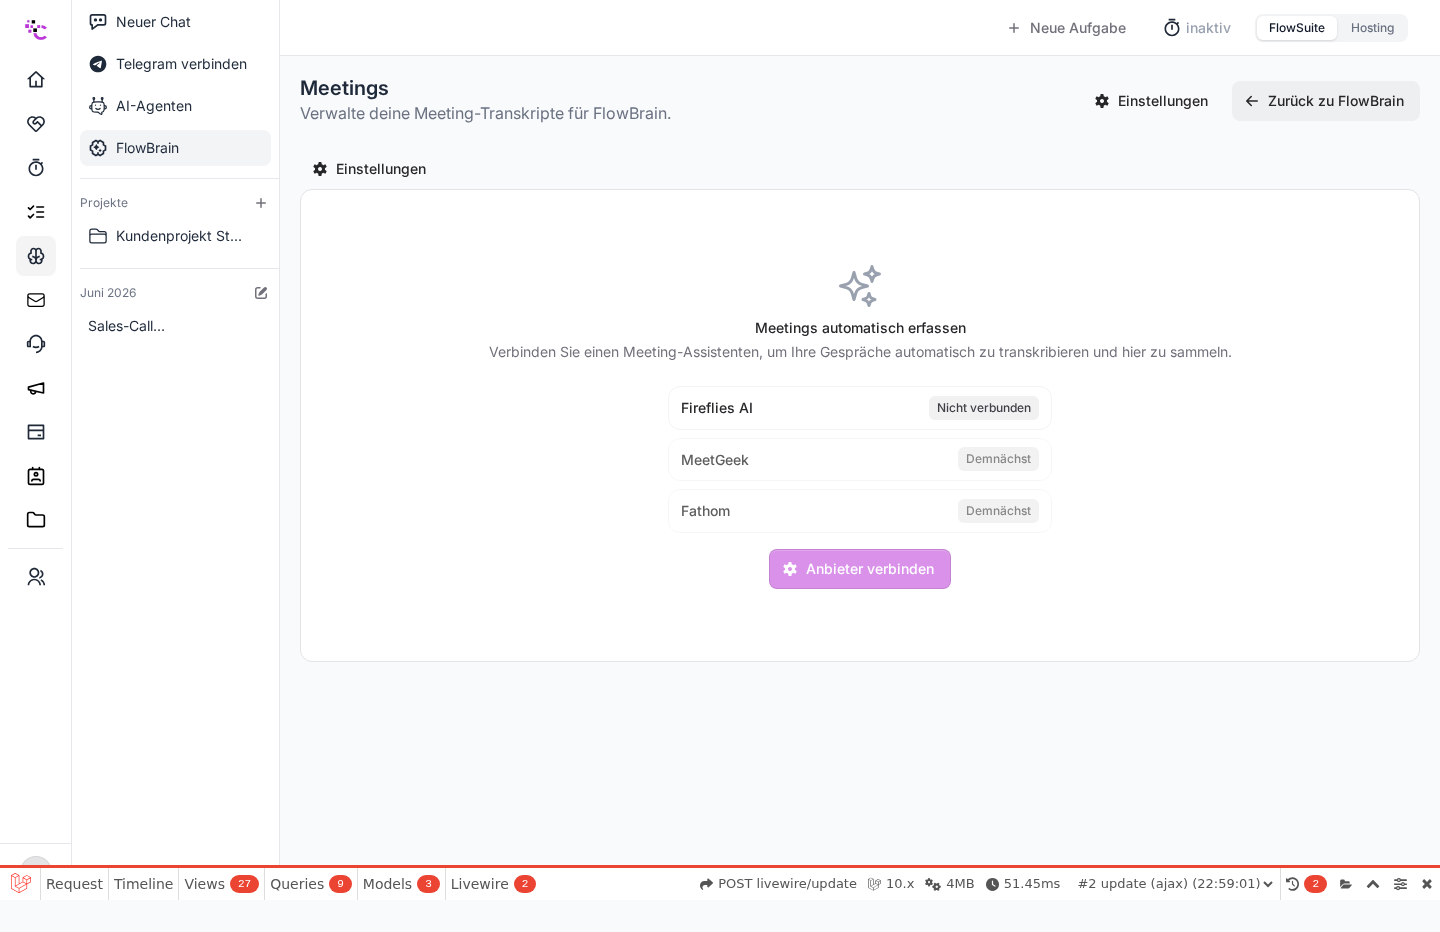Select the Fireflies AI provider row
This screenshot has height=932, width=1440.
860,408
